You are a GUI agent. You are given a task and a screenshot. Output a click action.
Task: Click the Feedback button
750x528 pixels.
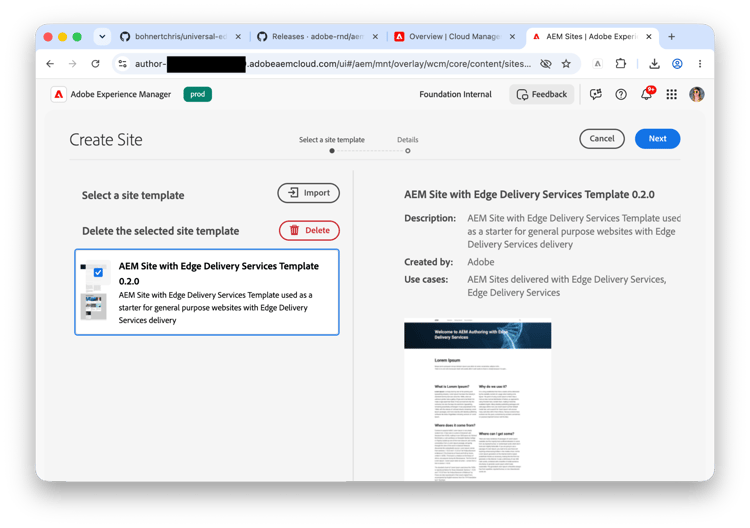coord(541,94)
